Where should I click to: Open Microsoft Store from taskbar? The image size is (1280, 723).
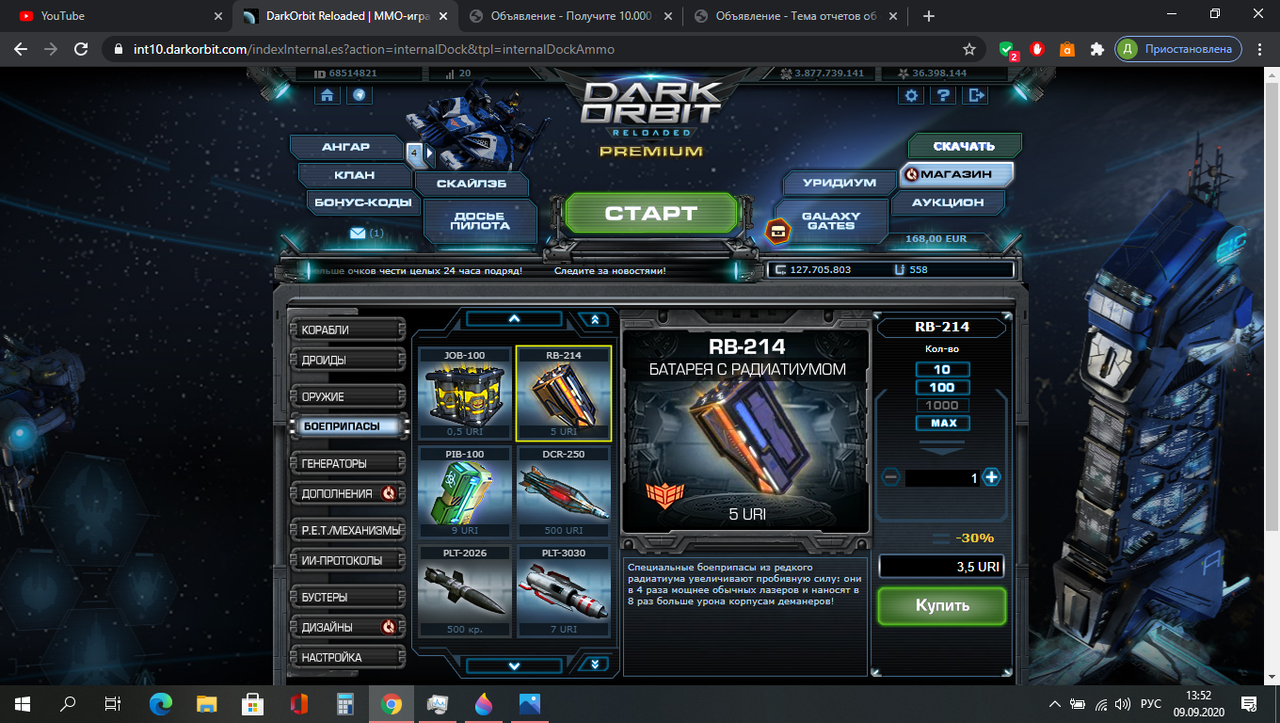[253, 704]
